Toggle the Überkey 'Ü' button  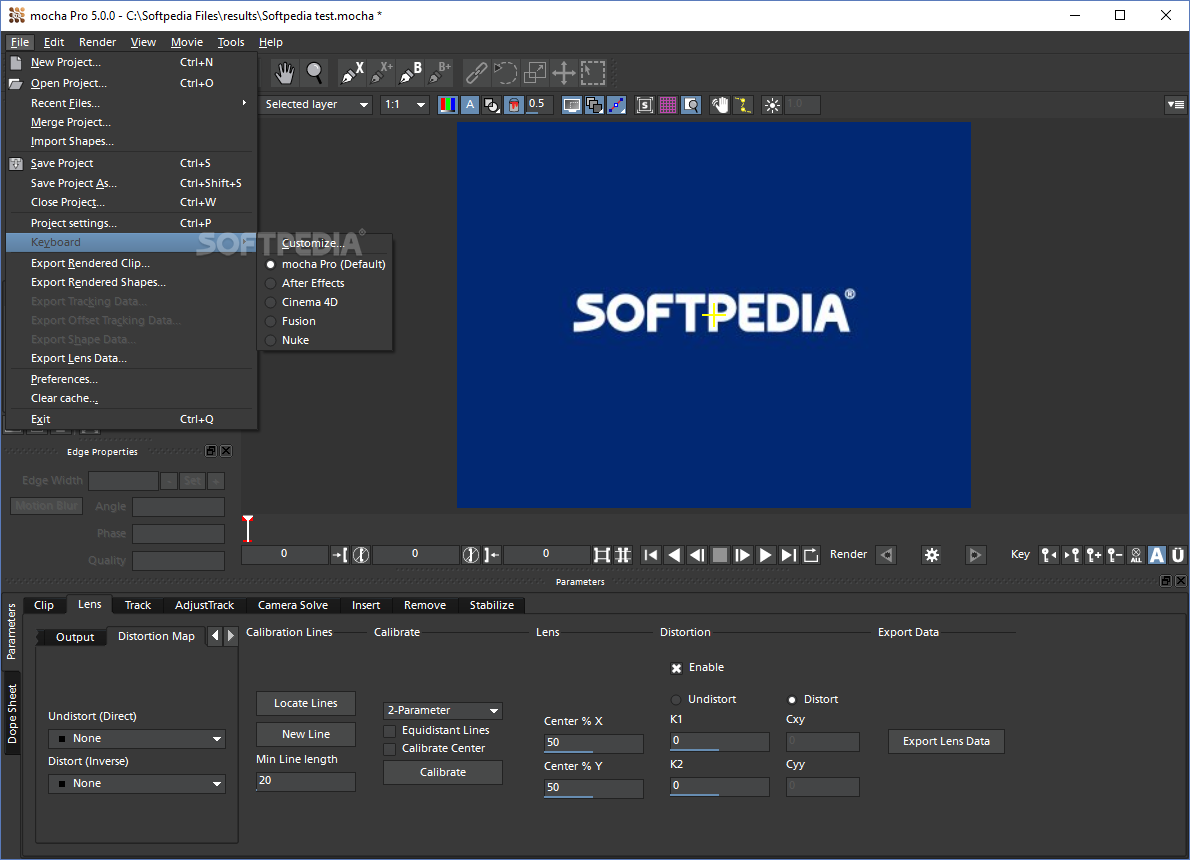click(1178, 555)
